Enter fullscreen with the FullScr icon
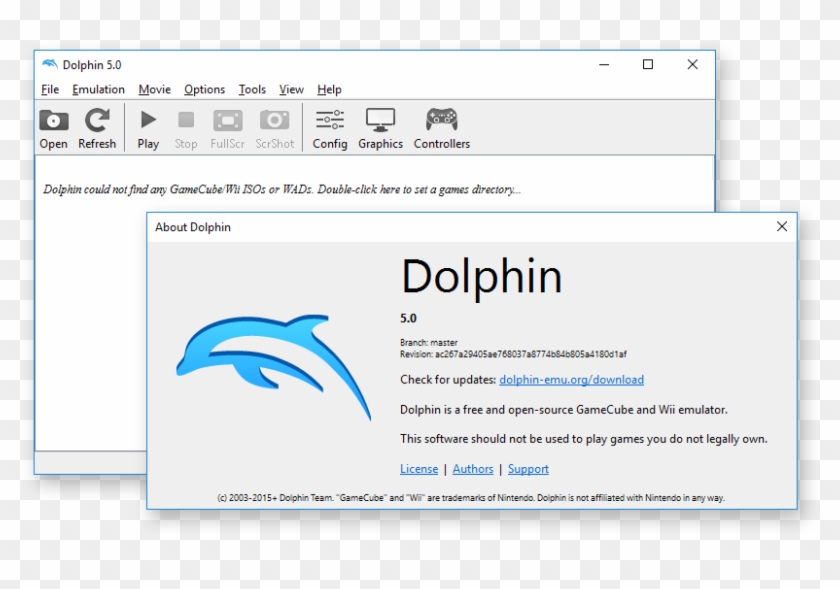This screenshot has width=840, height=589. point(227,120)
